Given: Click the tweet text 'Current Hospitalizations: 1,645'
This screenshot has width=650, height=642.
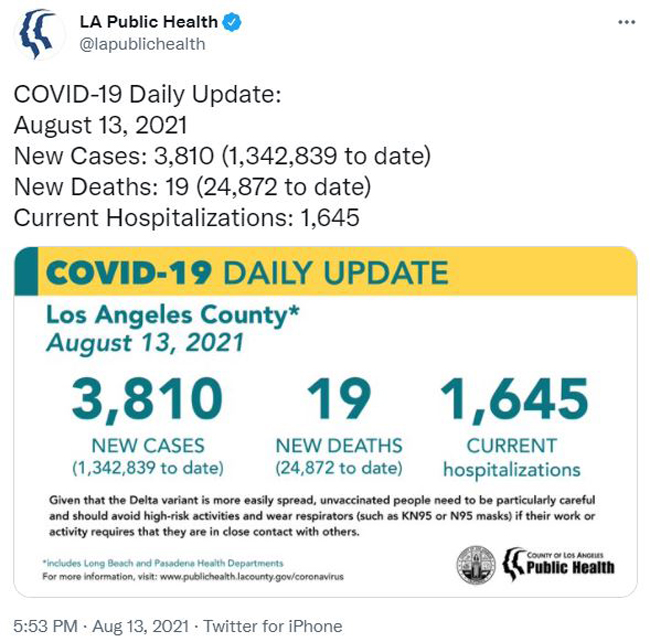Looking at the screenshot, I should point(187,218).
